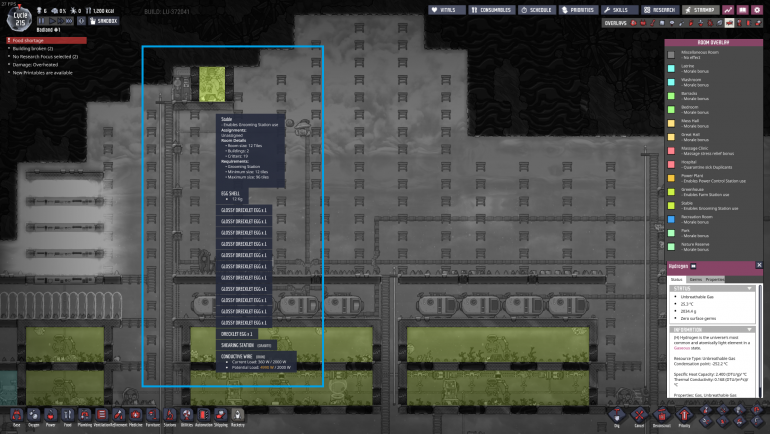
Task: Open the Power build category
Action: click(51, 416)
